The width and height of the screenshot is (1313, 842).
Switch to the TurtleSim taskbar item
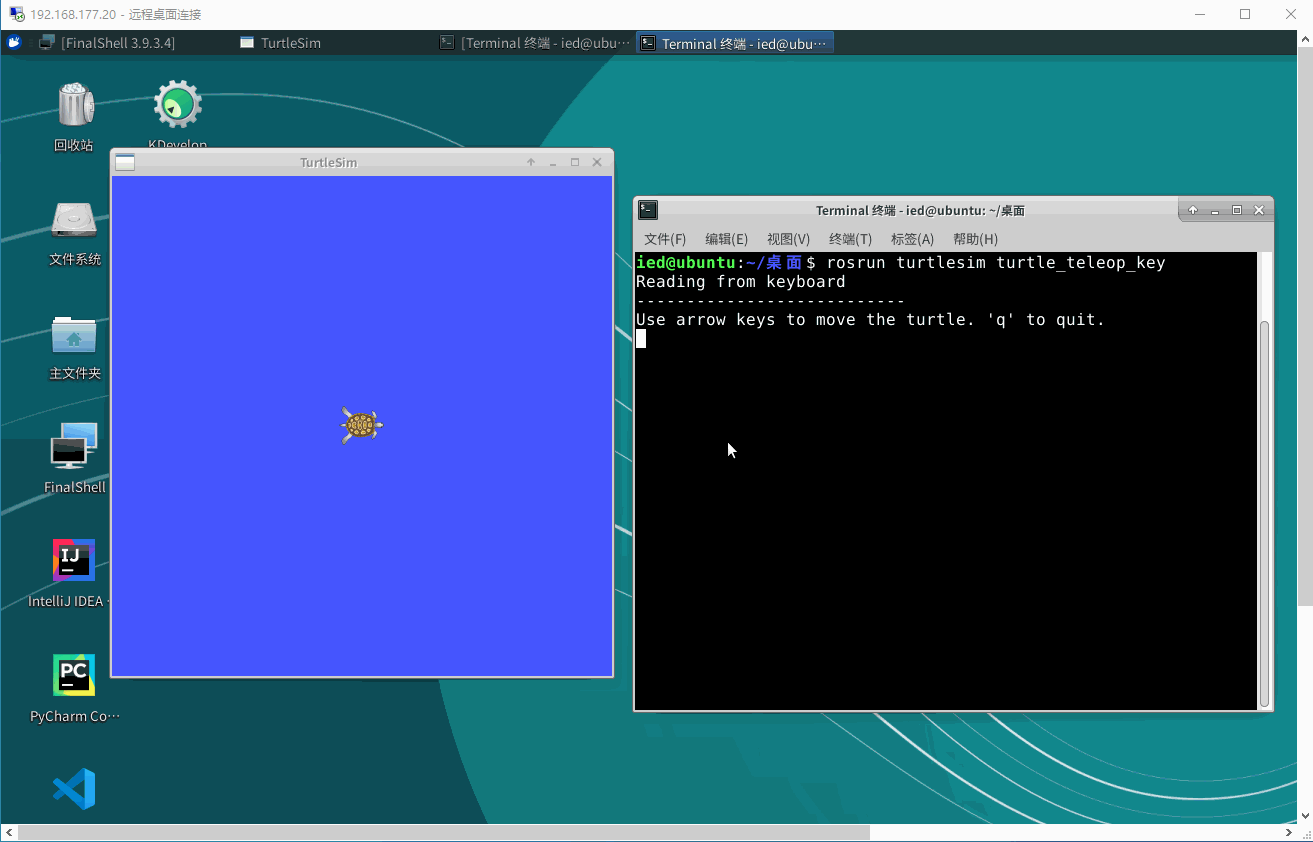click(334, 43)
